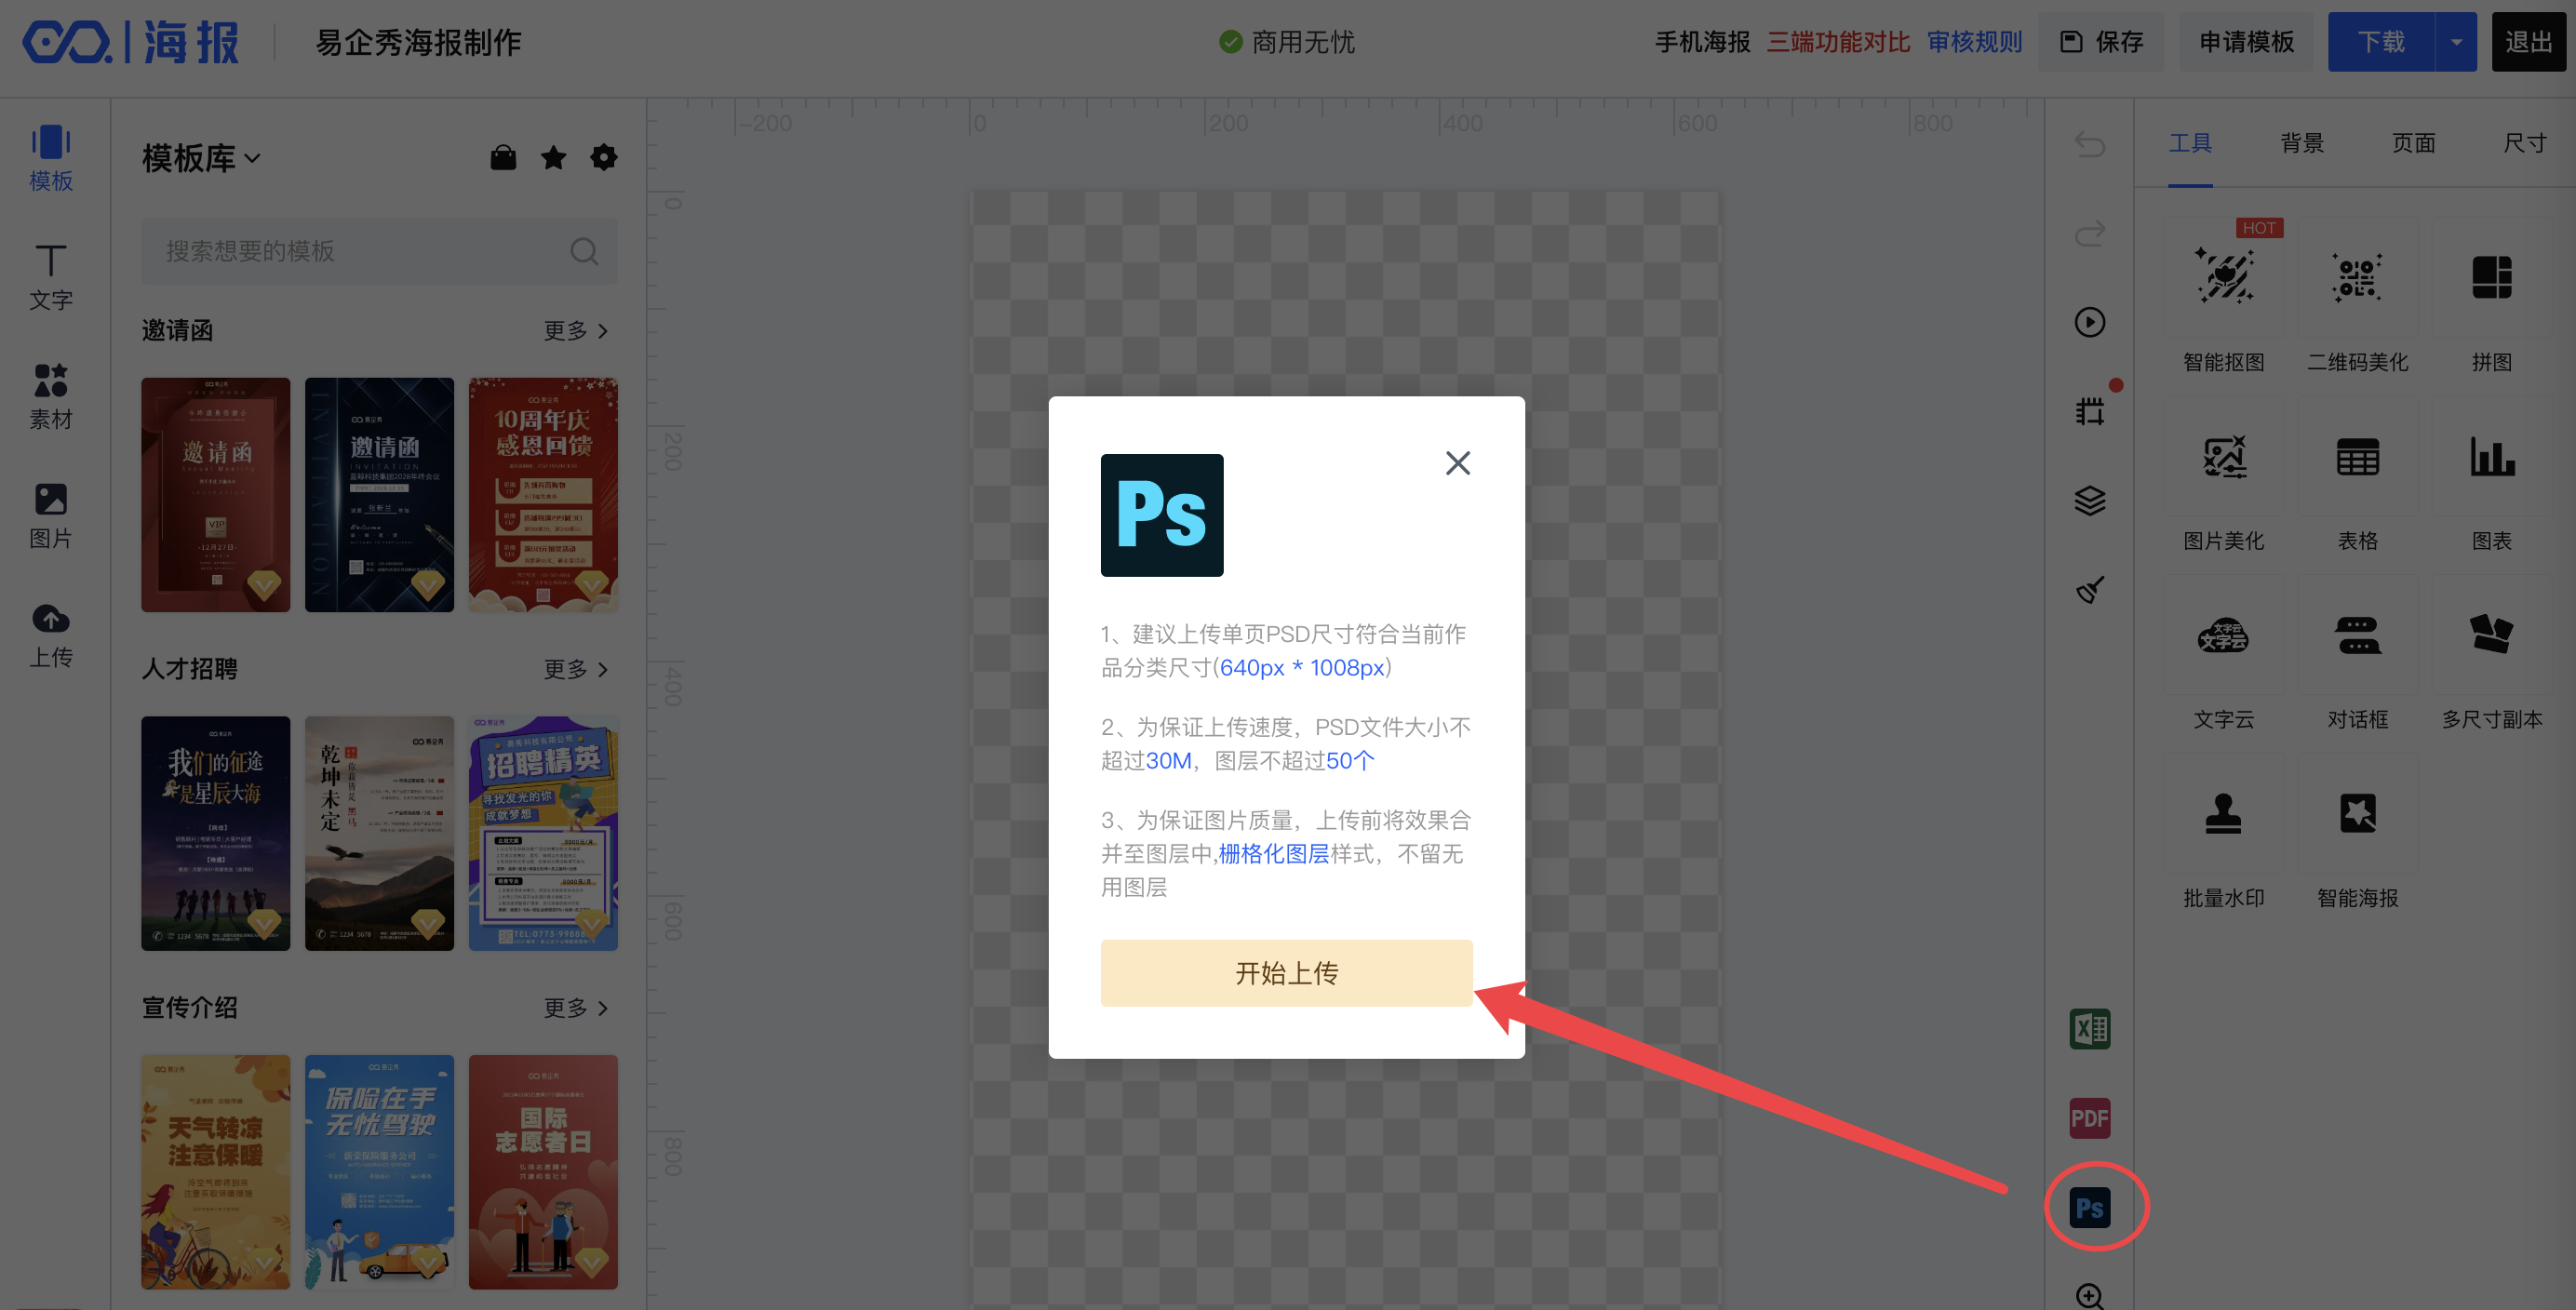
Task: Click the 保存 save button
Action: [2100, 42]
